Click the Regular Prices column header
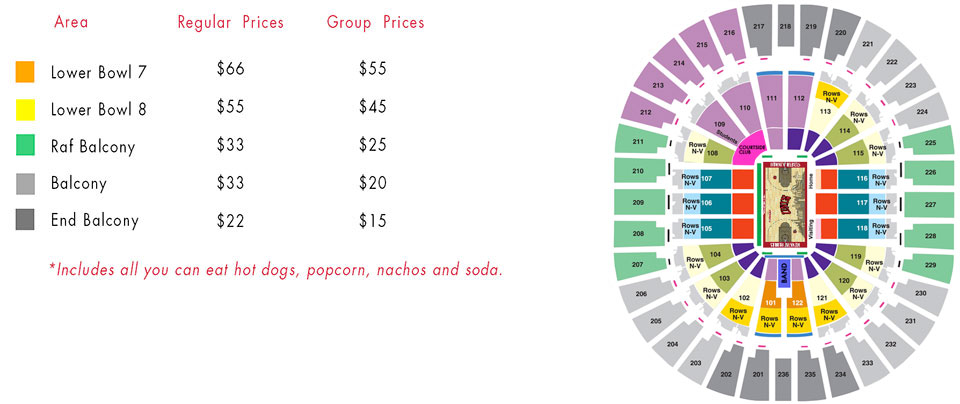Image resolution: width=960 pixels, height=404 pixels. click(231, 23)
